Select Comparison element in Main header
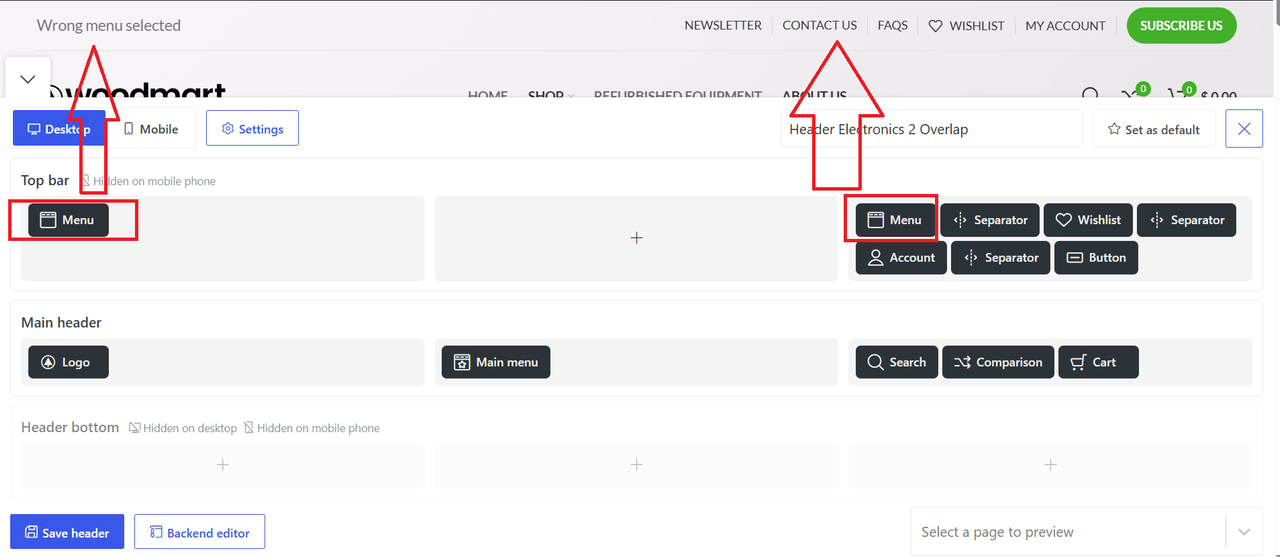1280x557 pixels. [998, 362]
